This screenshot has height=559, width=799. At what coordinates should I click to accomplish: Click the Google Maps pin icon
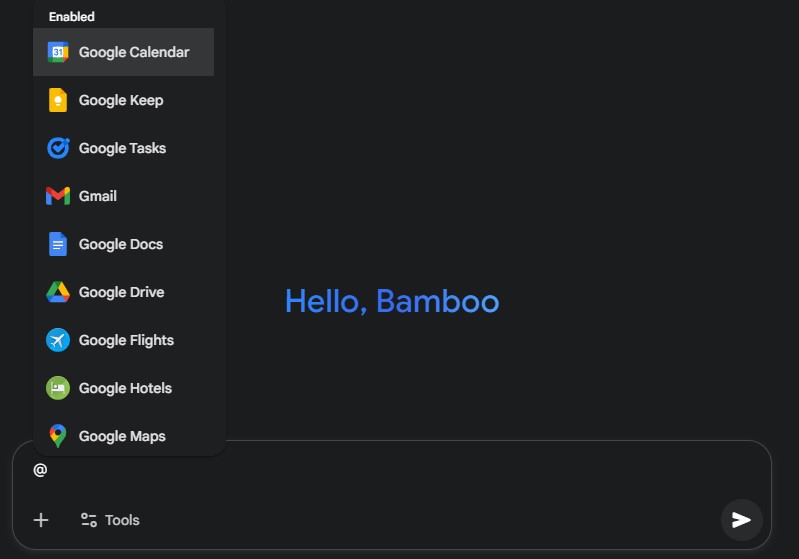click(58, 436)
